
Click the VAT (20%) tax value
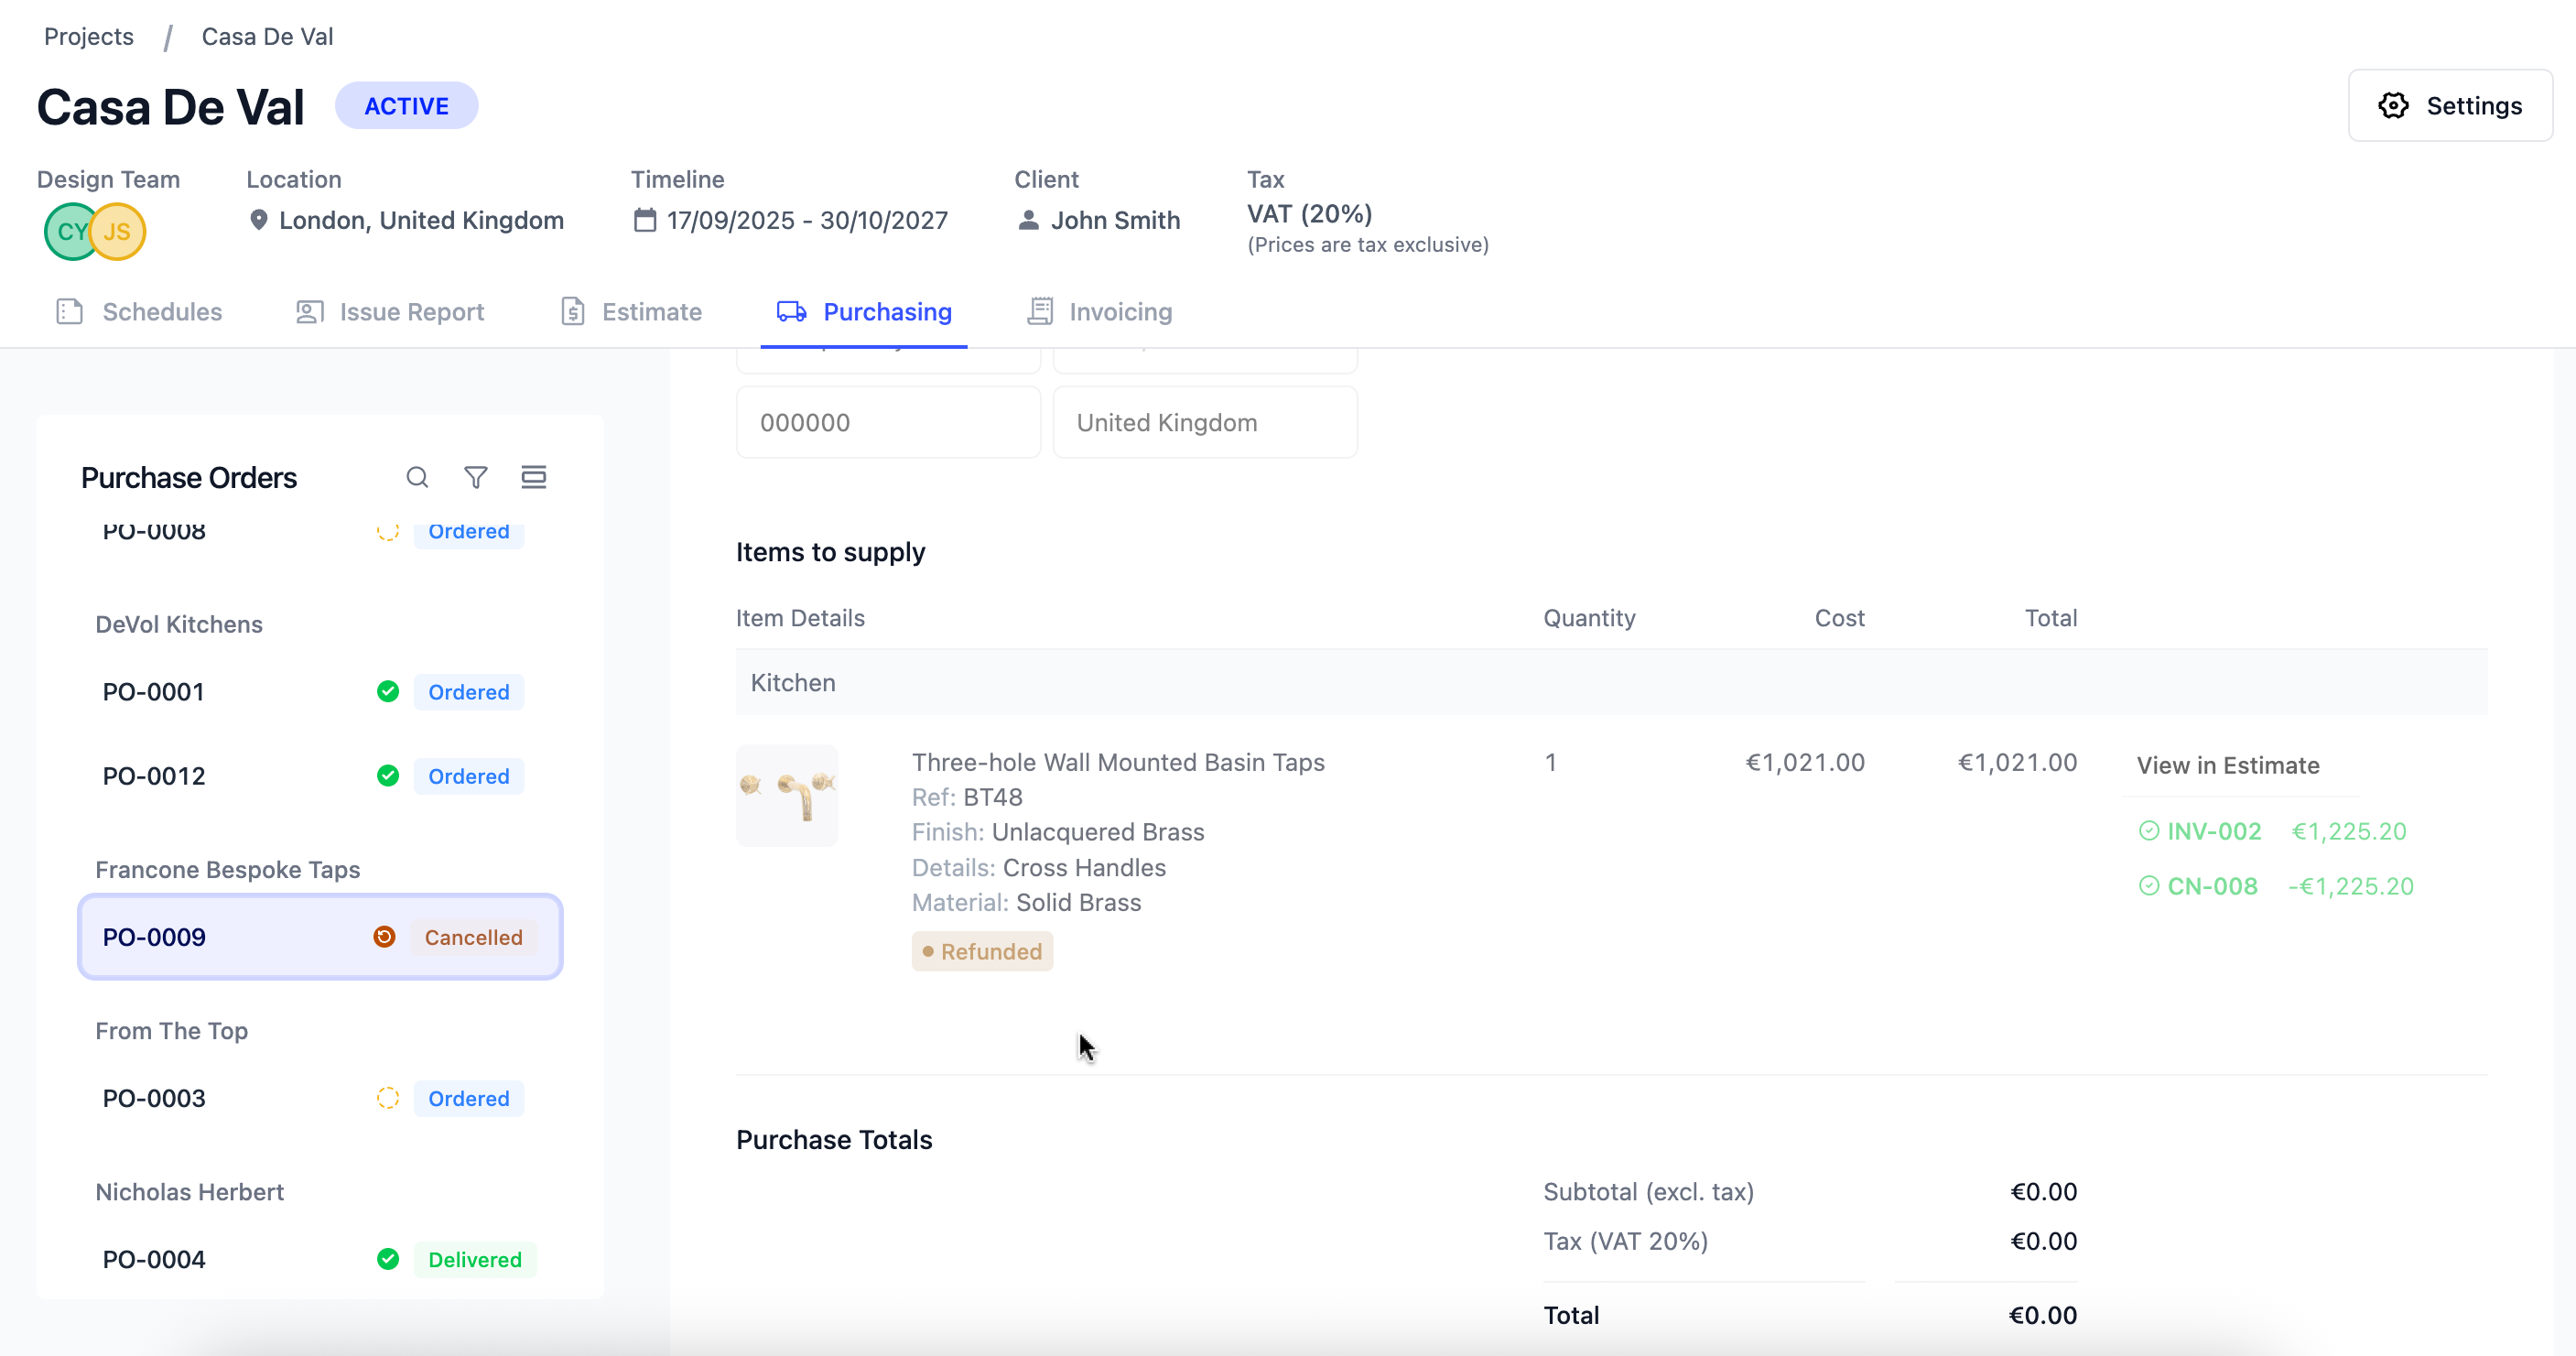click(1309, 214)
